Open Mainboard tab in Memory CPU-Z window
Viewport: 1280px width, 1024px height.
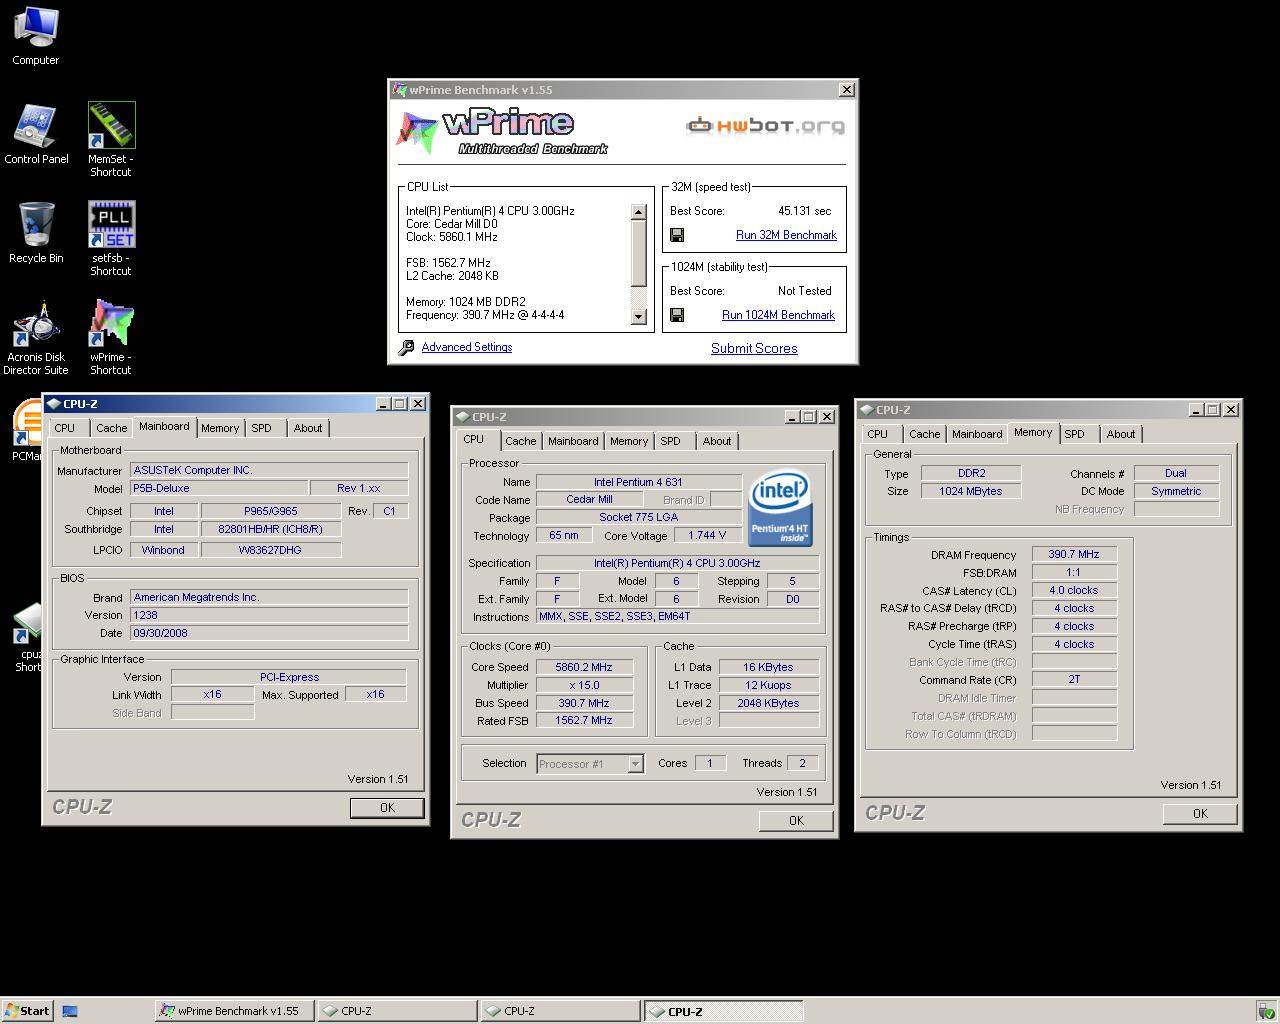click(977, 434)
